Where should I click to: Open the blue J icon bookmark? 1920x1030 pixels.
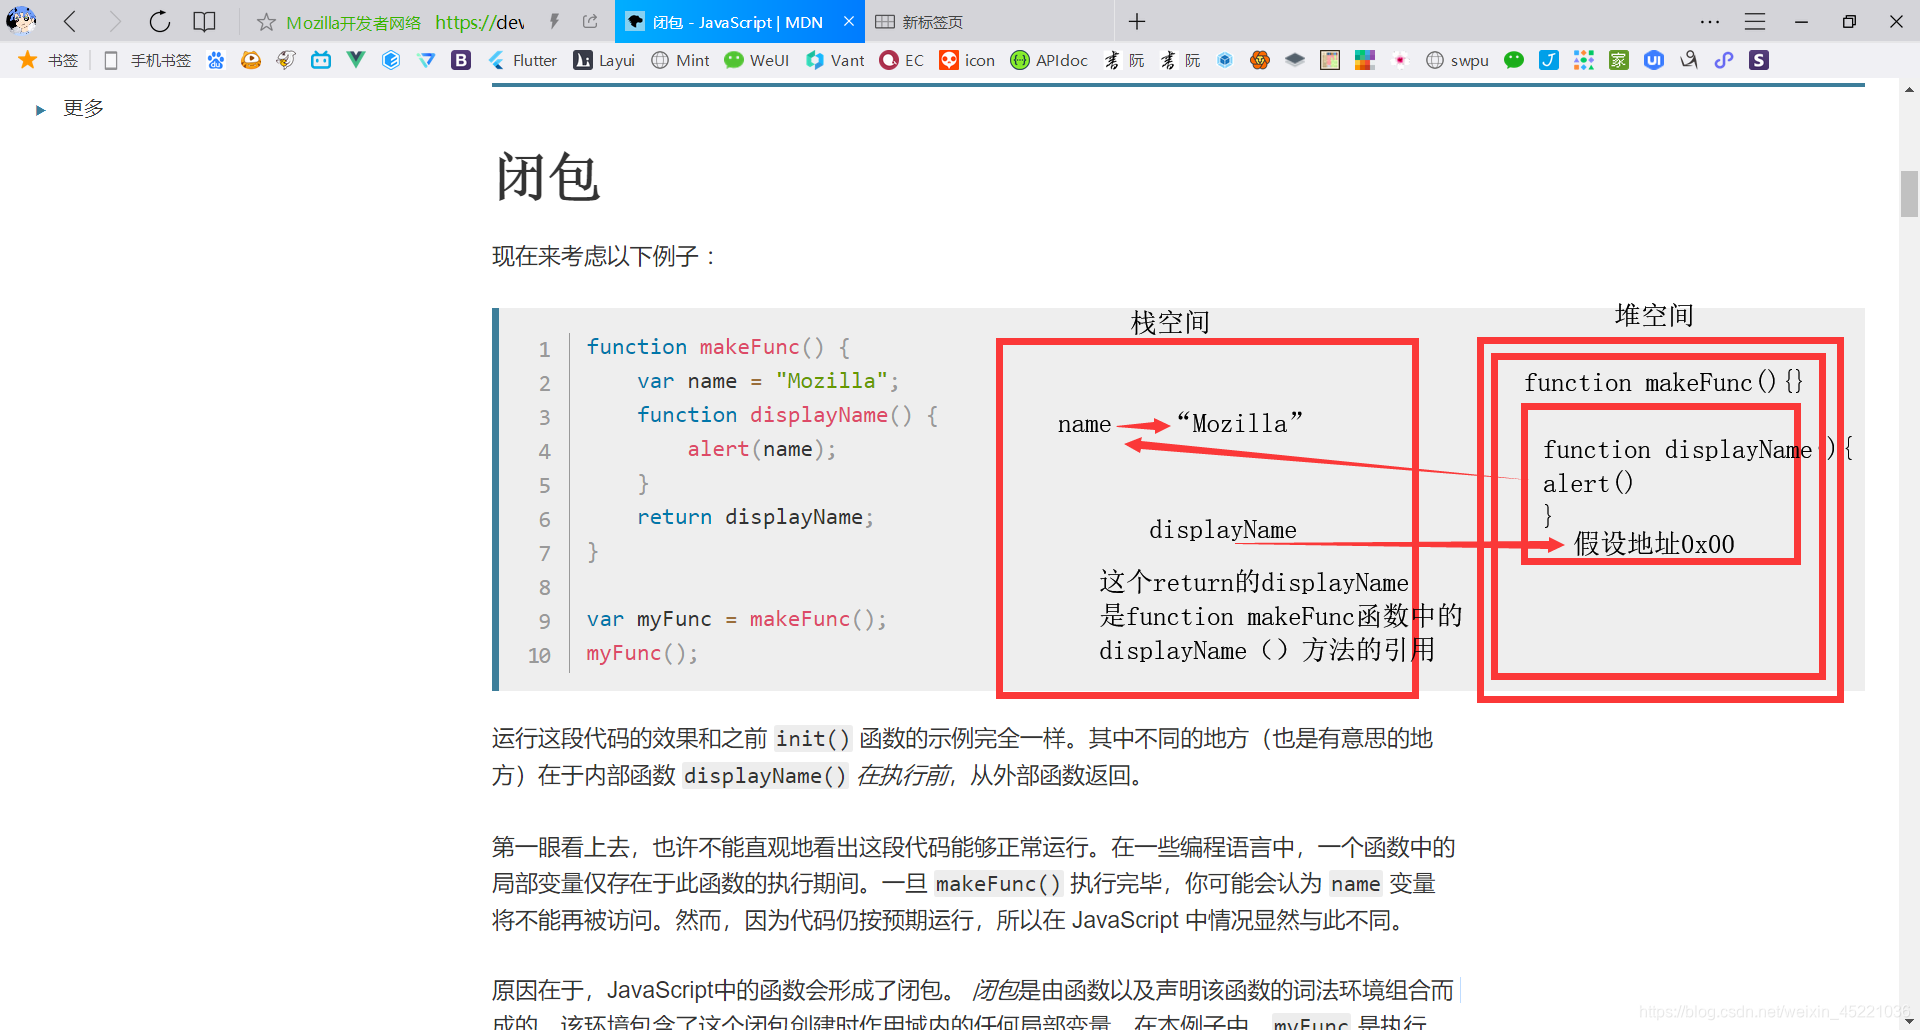1549,60
